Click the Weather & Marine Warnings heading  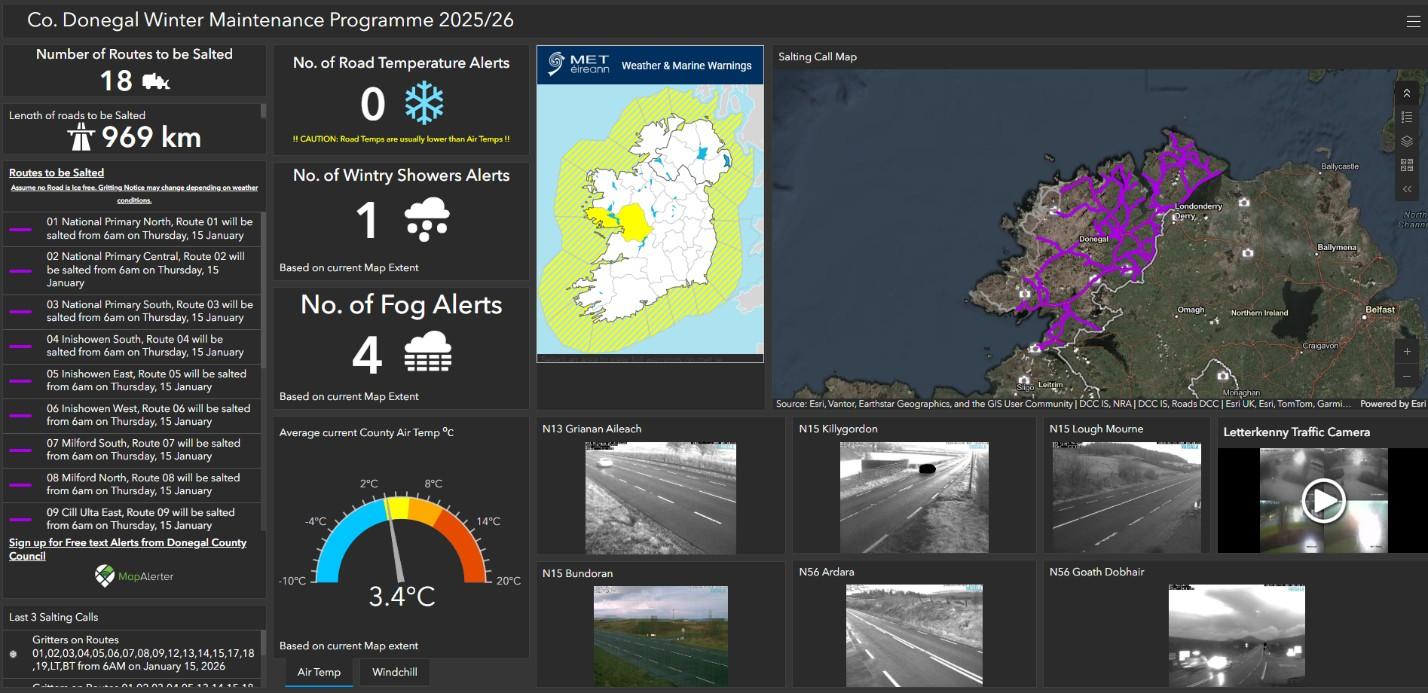tap(686, 66)
